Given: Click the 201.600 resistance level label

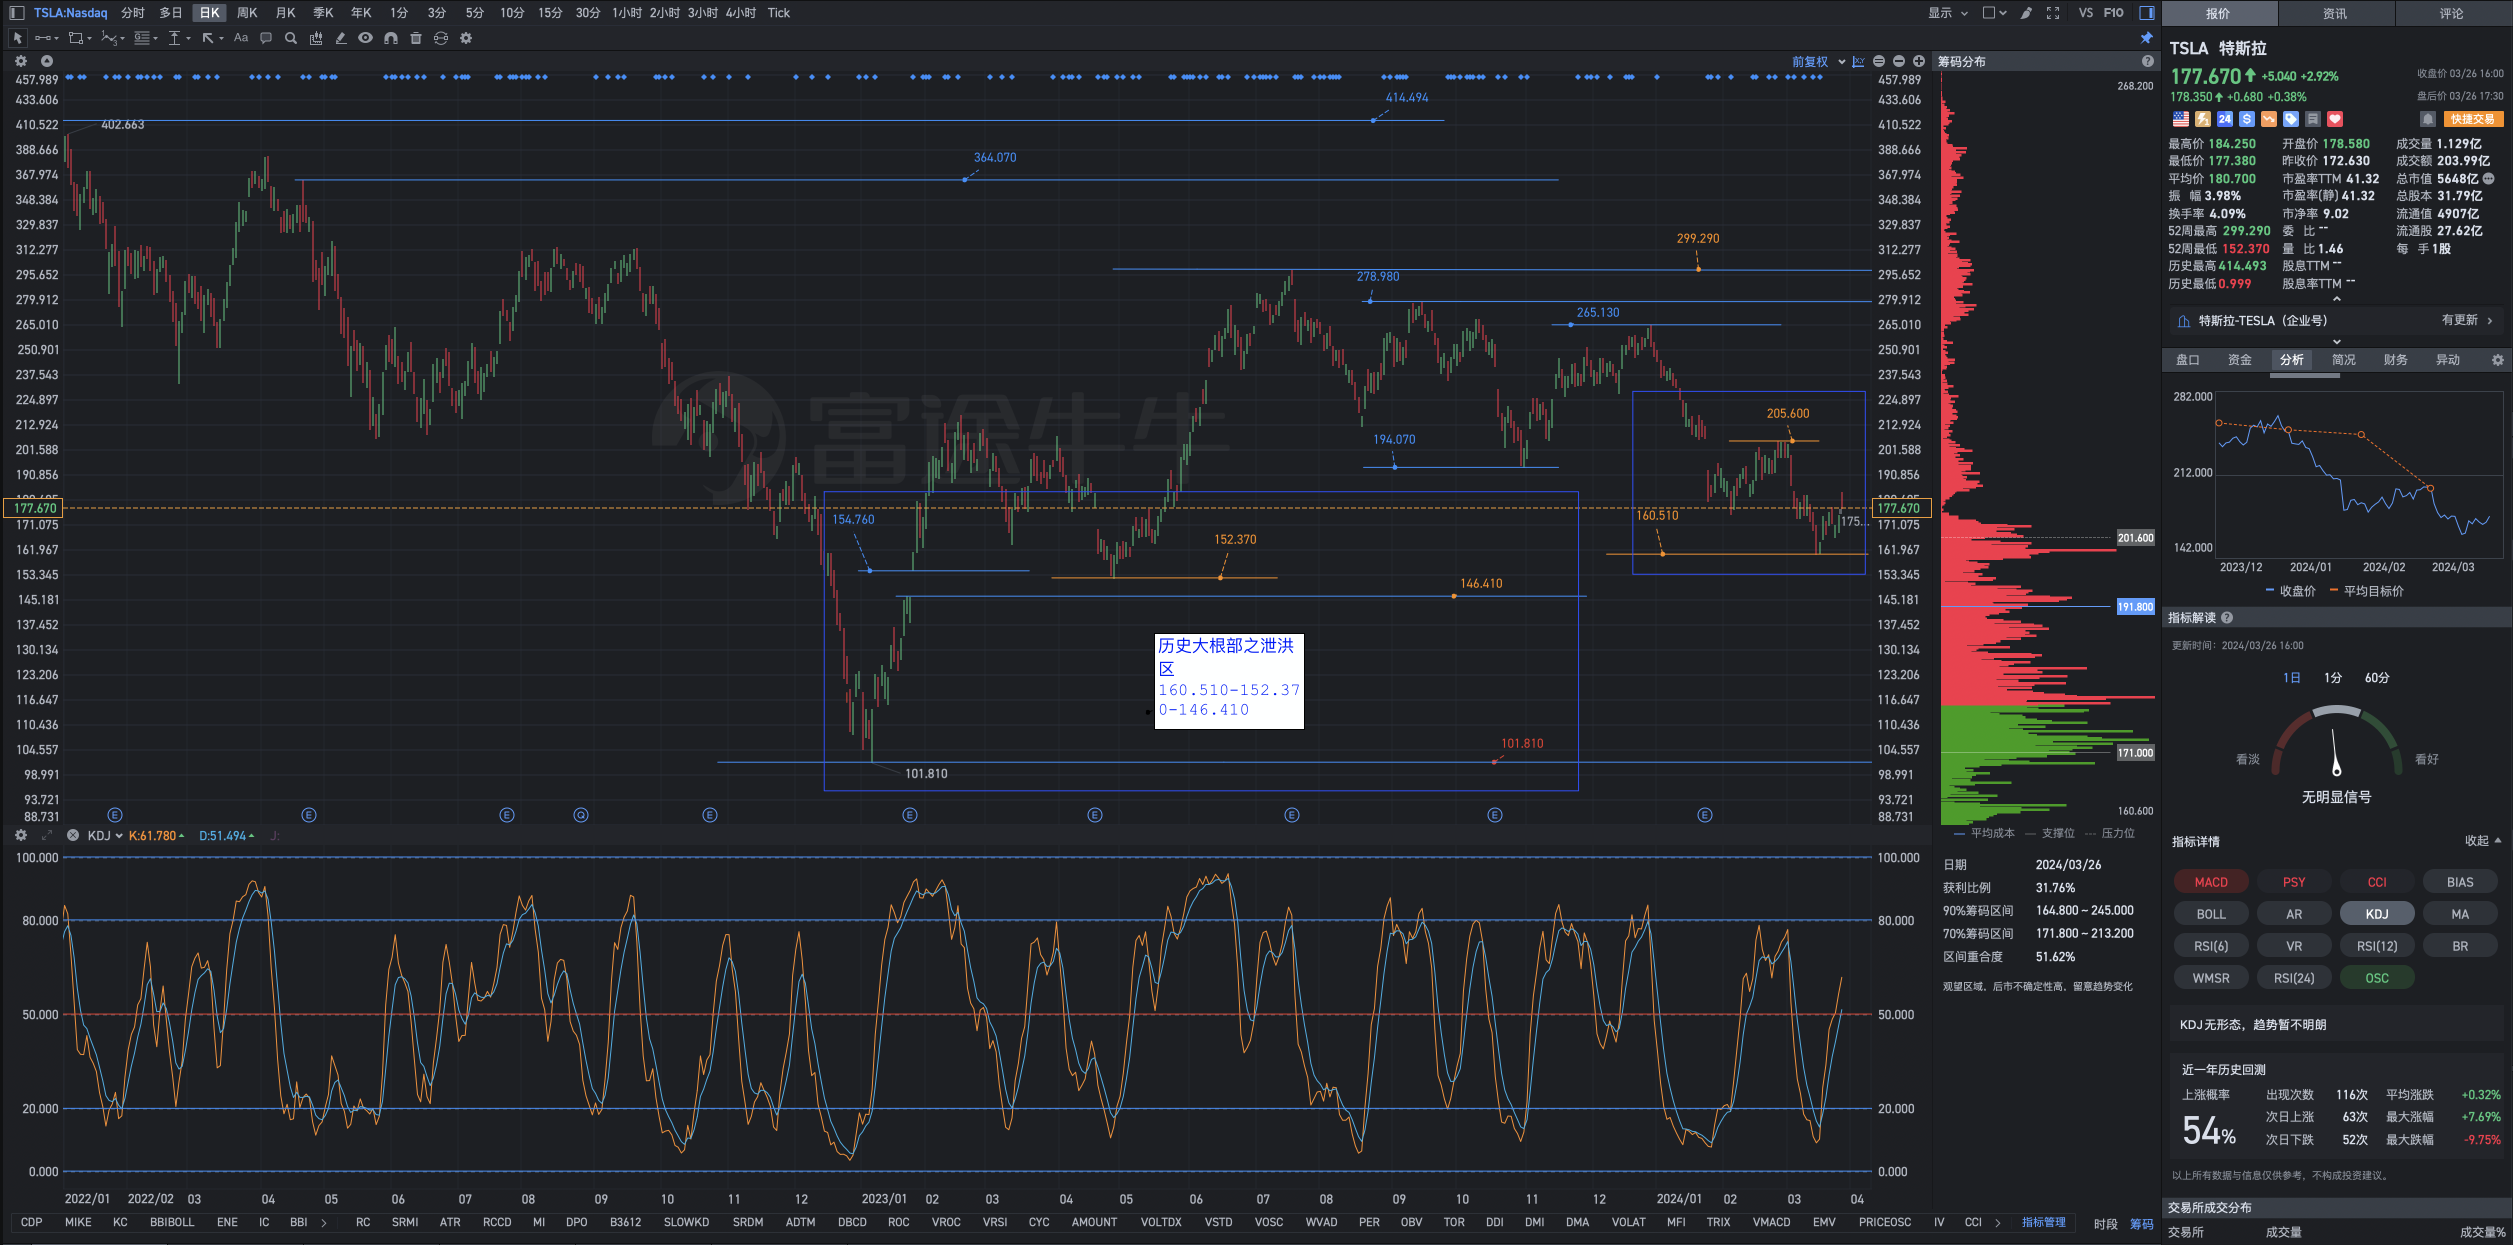Looking at the screenshot, I should click(x=2135, y=538).
